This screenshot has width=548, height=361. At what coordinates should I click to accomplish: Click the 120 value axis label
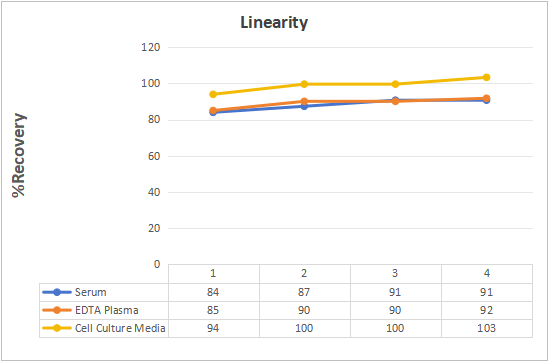(x=151, y=47)
